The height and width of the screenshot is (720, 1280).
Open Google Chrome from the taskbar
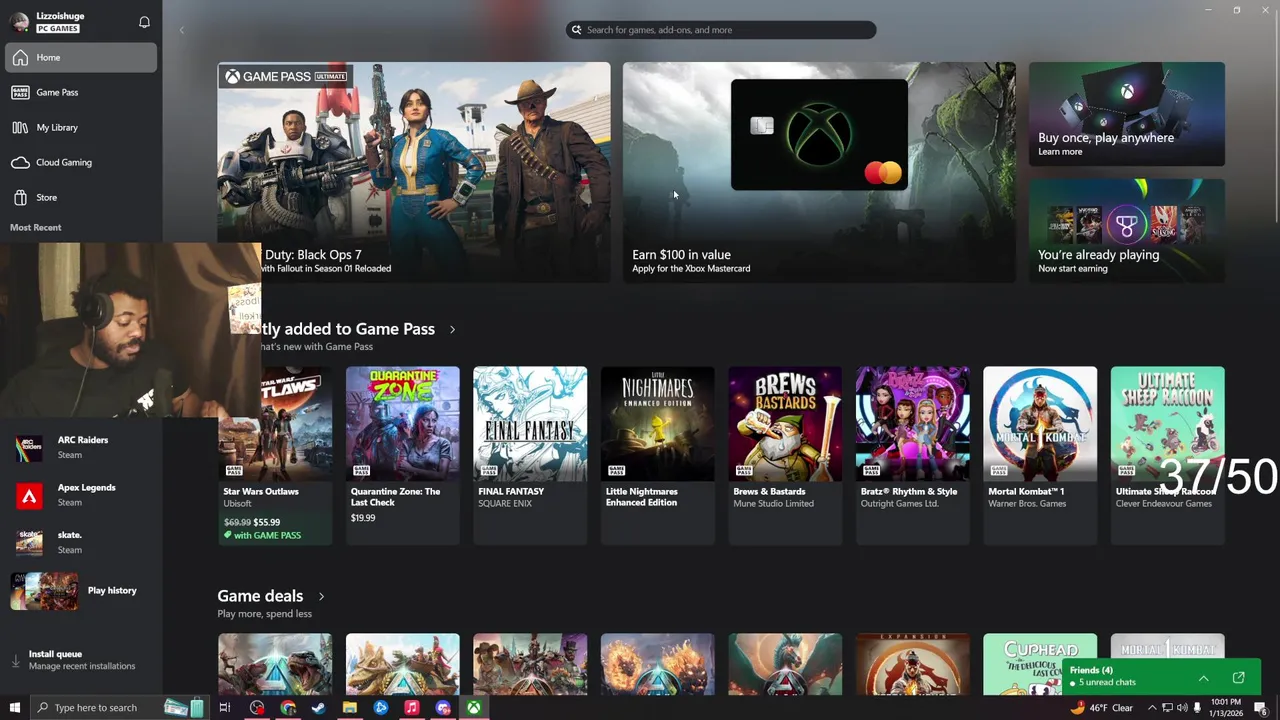[x=288, y=708]
